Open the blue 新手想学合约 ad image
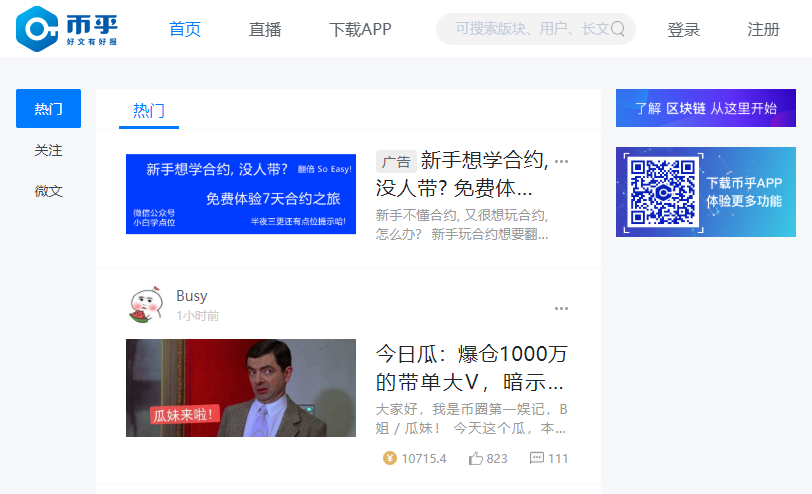The width and height of the screenshot is (812, 494). point(241,194)
